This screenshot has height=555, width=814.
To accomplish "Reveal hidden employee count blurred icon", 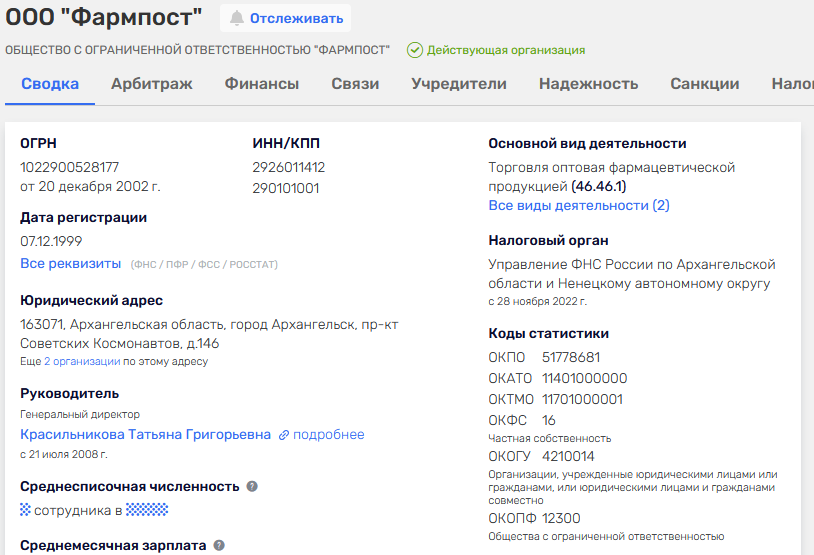I will click(25, 510).
